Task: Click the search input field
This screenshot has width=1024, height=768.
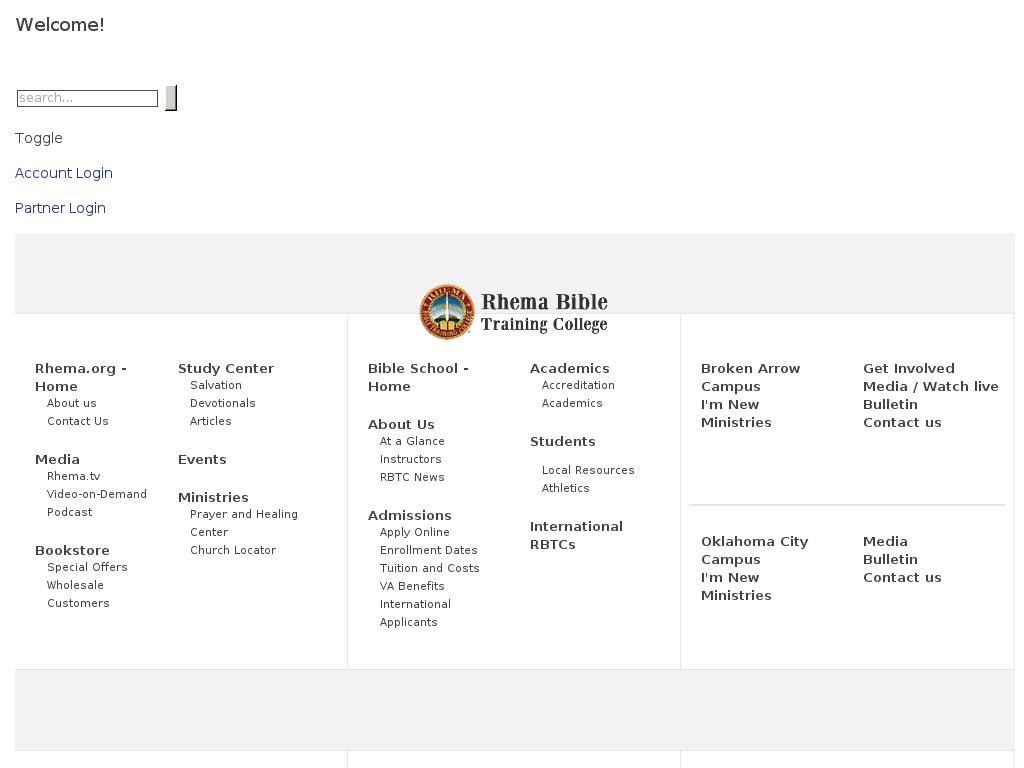Action: [x=88, y=98]
